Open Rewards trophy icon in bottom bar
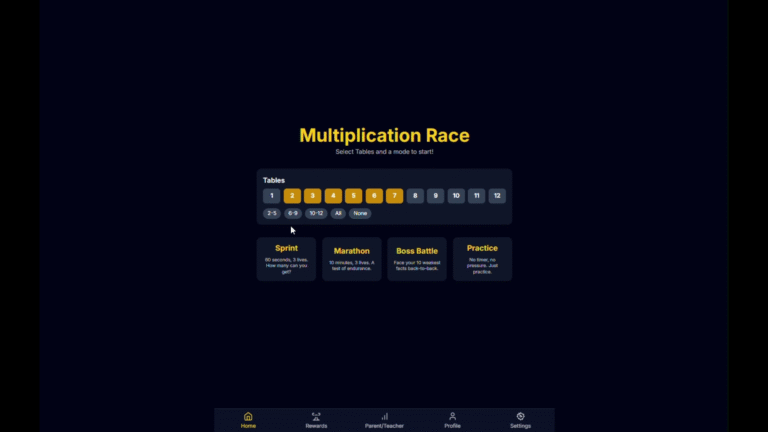The height and width of the screenshot is (432, 768). [x=316, y=416]
